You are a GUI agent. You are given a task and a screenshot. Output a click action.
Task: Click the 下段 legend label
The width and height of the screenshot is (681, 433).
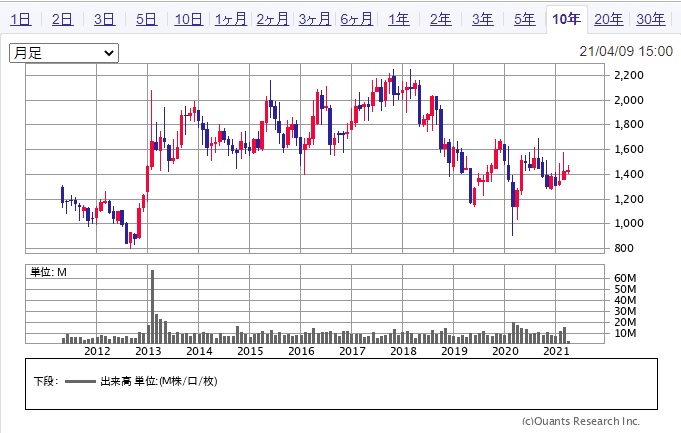tap(46, 381)
